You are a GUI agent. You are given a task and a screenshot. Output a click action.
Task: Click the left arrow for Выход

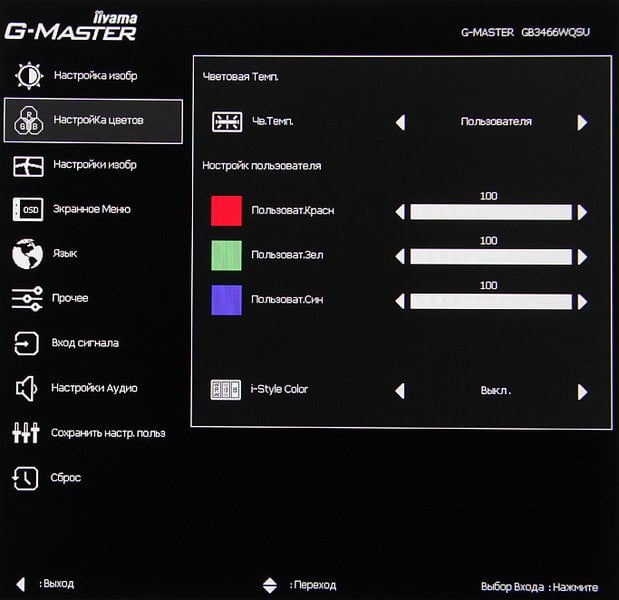click(21, 584)
